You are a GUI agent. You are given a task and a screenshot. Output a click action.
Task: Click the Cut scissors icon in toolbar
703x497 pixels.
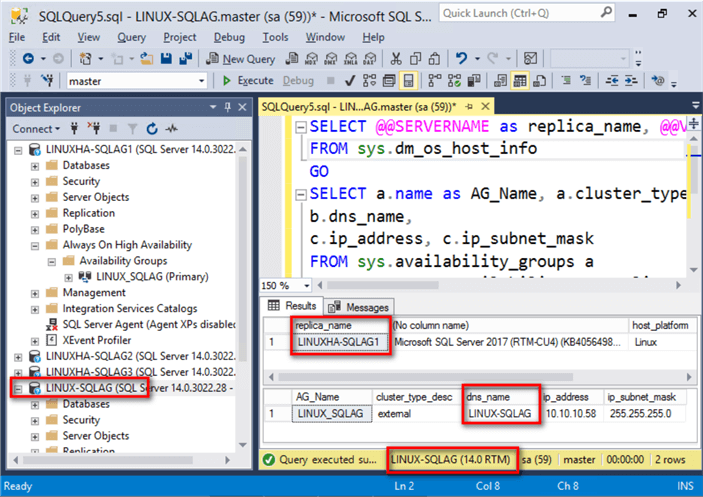[x=396, y=59]
